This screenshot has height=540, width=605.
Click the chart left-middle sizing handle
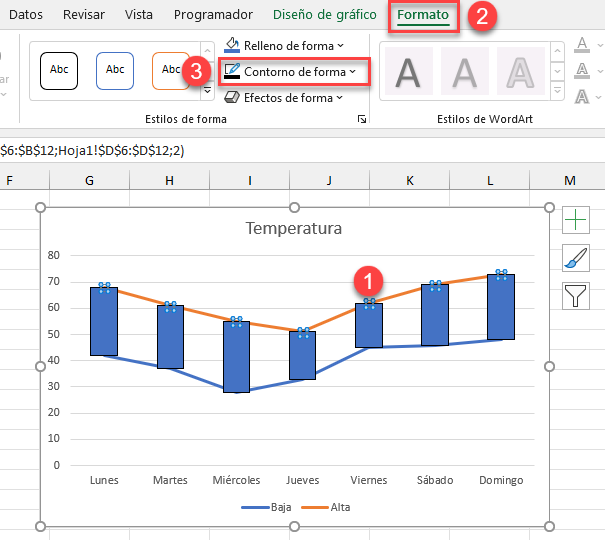40,366
